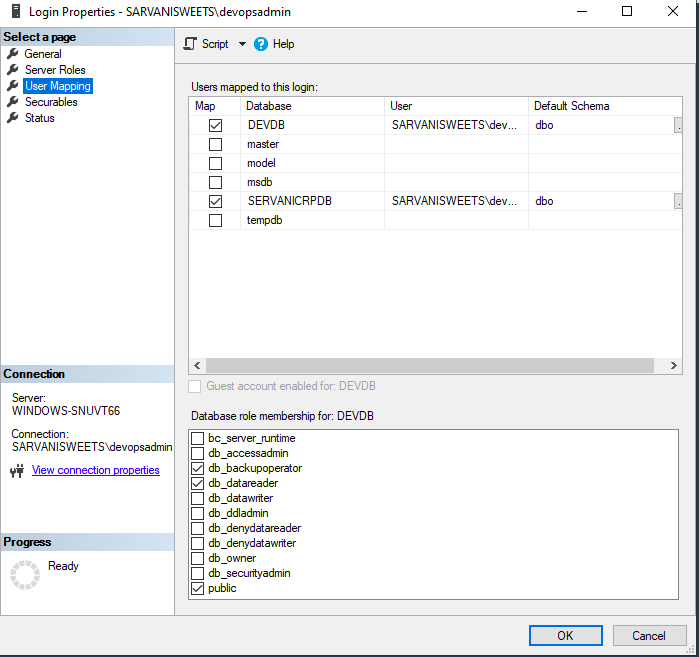The image size is (699, 657).
Task: Open the Help text link in toolbar
Action: coord(283,44)
